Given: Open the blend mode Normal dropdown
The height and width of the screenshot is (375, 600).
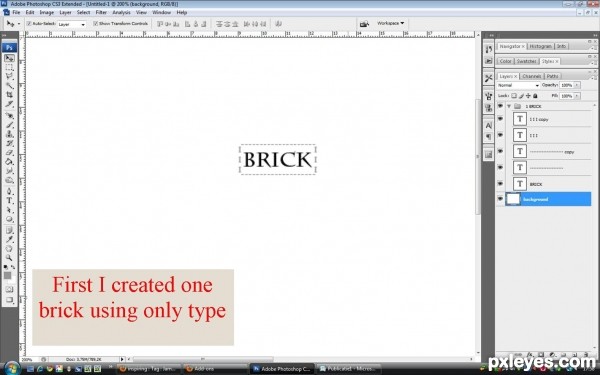Looking at the screenshot, I should 518,85.
